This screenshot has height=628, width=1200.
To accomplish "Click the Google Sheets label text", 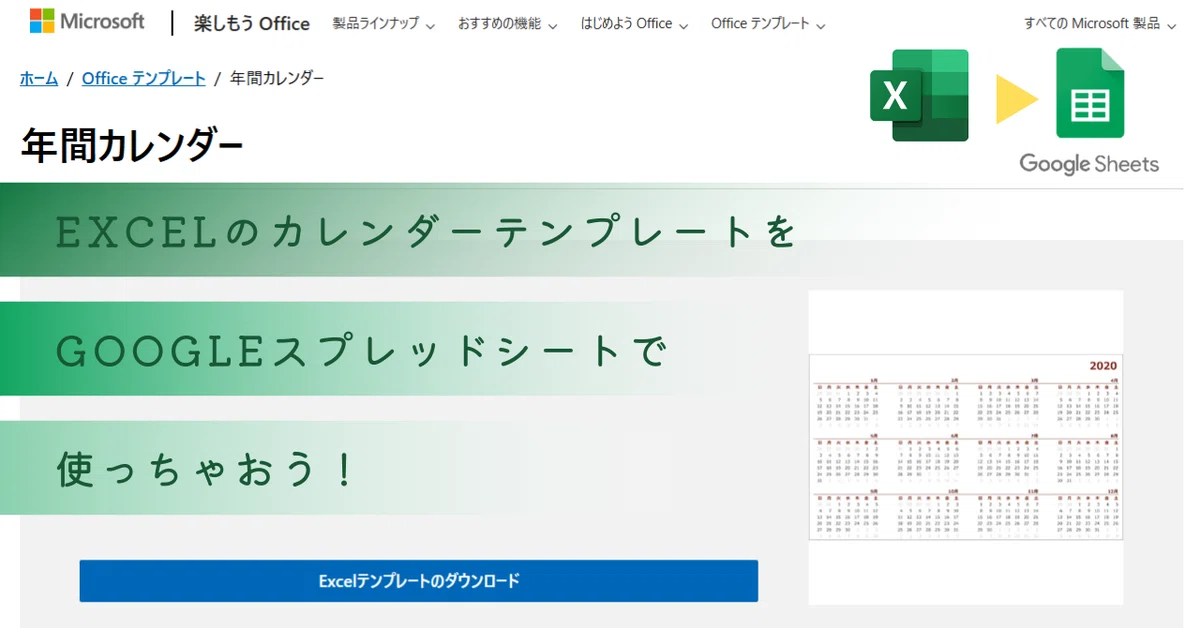I will [1089, 164].
